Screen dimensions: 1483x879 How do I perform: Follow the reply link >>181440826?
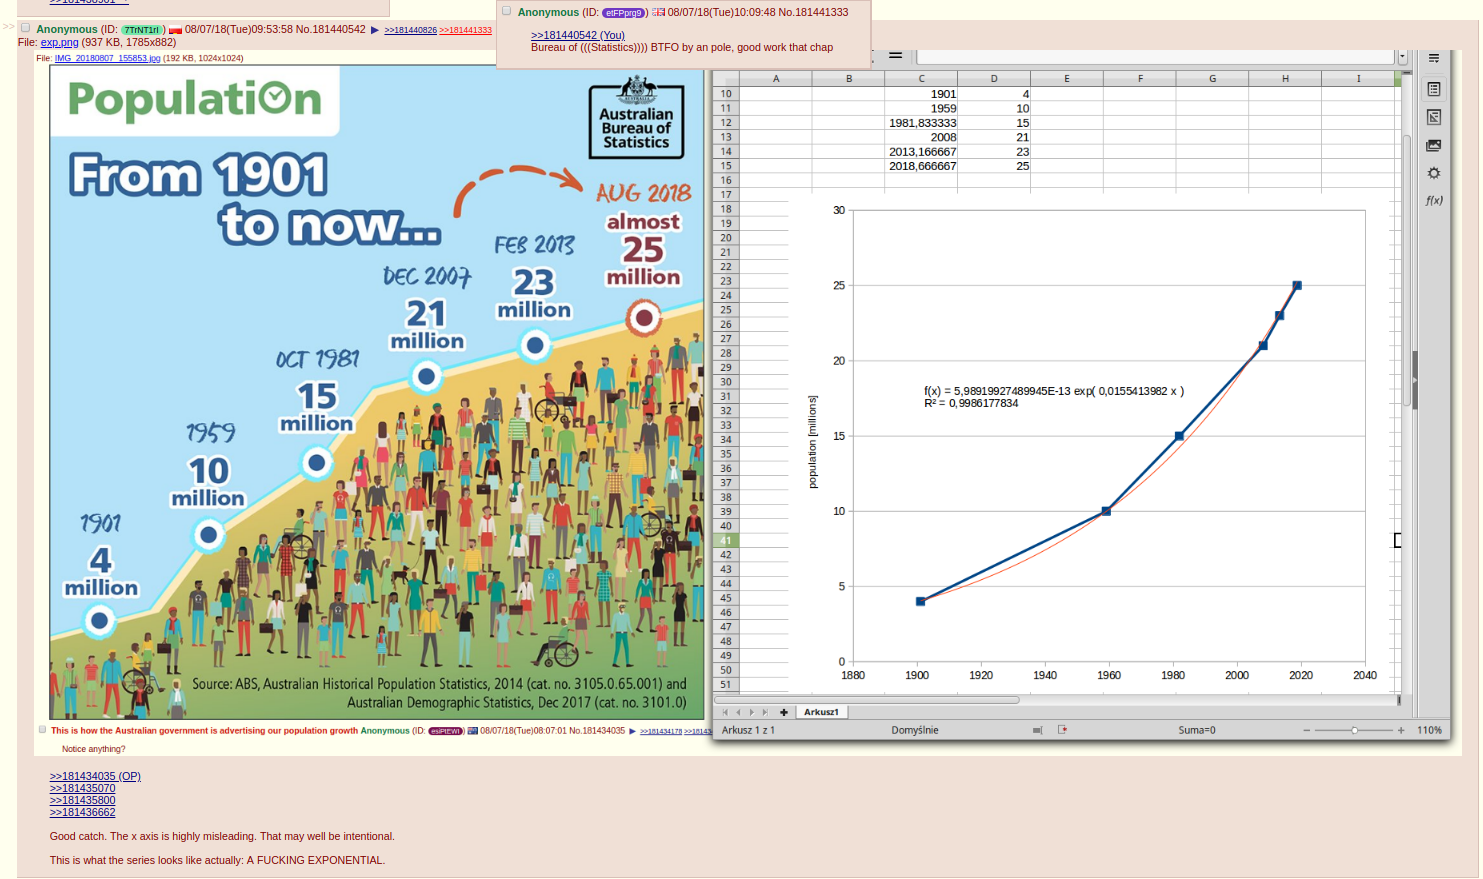point(410,30)
